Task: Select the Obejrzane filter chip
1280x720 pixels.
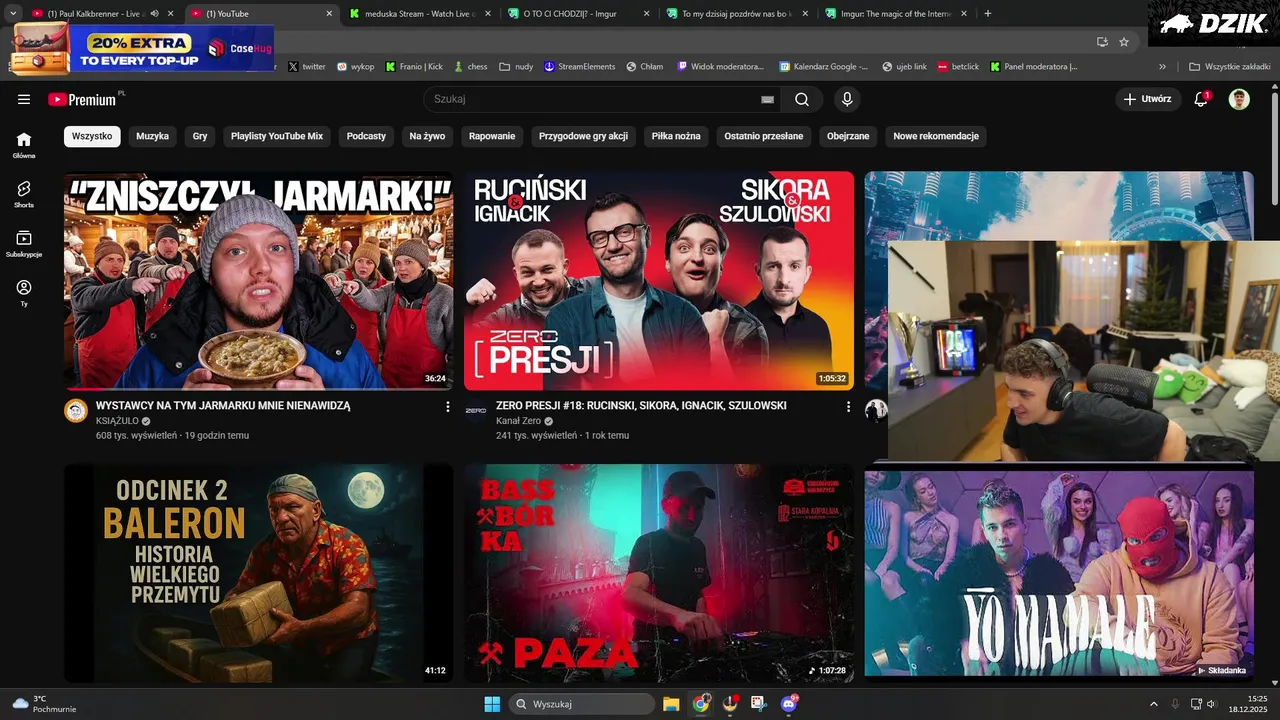Action: pos(848,136)
